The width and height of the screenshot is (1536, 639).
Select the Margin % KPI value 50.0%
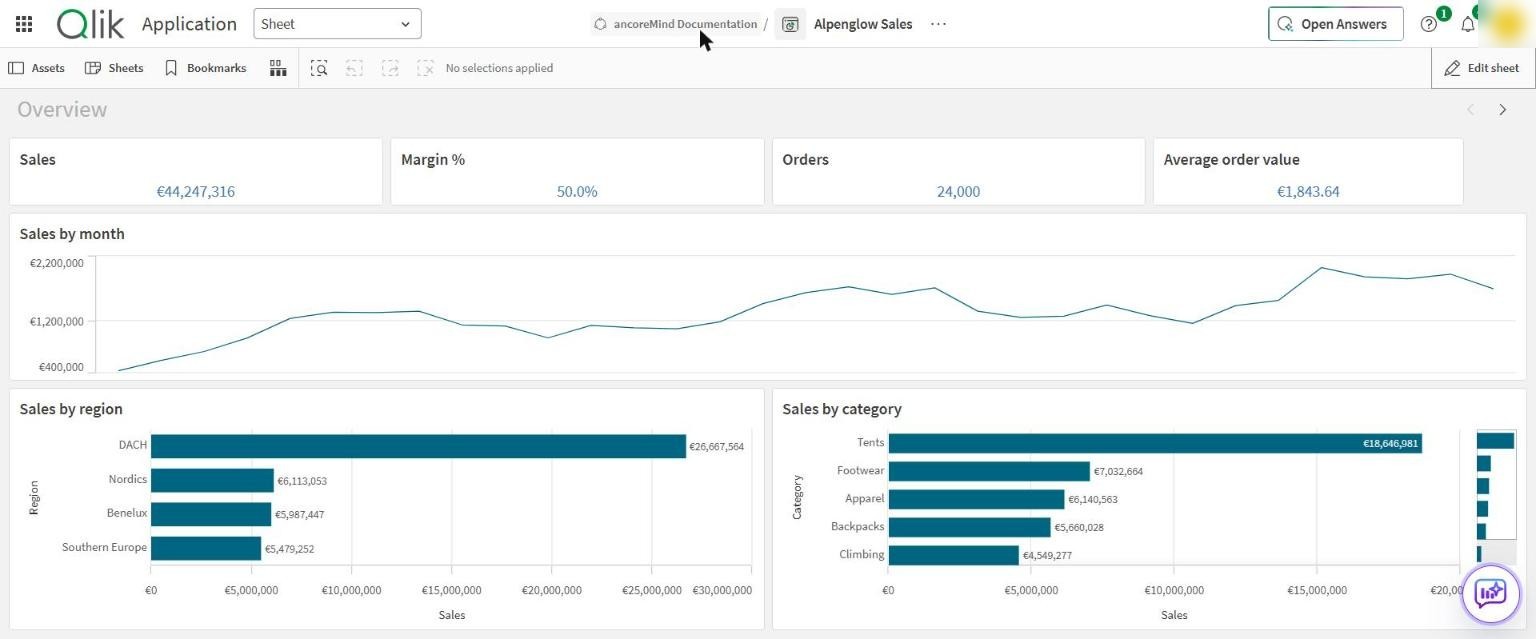[x=577, y=191]
